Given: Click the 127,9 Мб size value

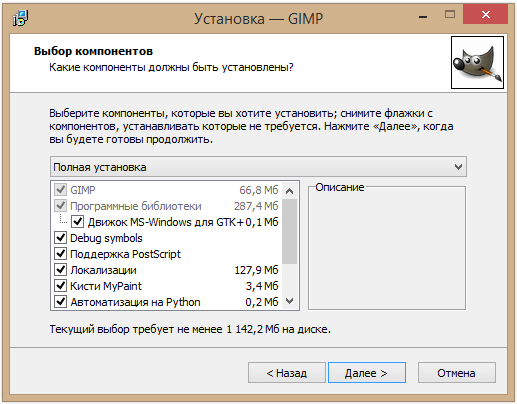Looking at the screenshot, I should [256, 270].
